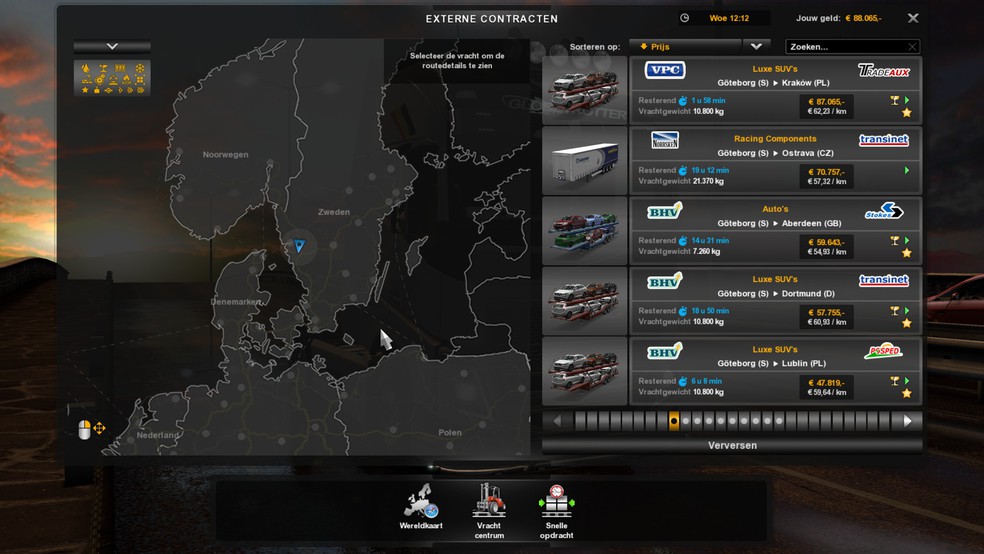The width and height of the screenshot is (984, 554).
Task: Click the Jouw geld € 88.065,- balance
Action: pyautogui.click(x=838, y=18)
